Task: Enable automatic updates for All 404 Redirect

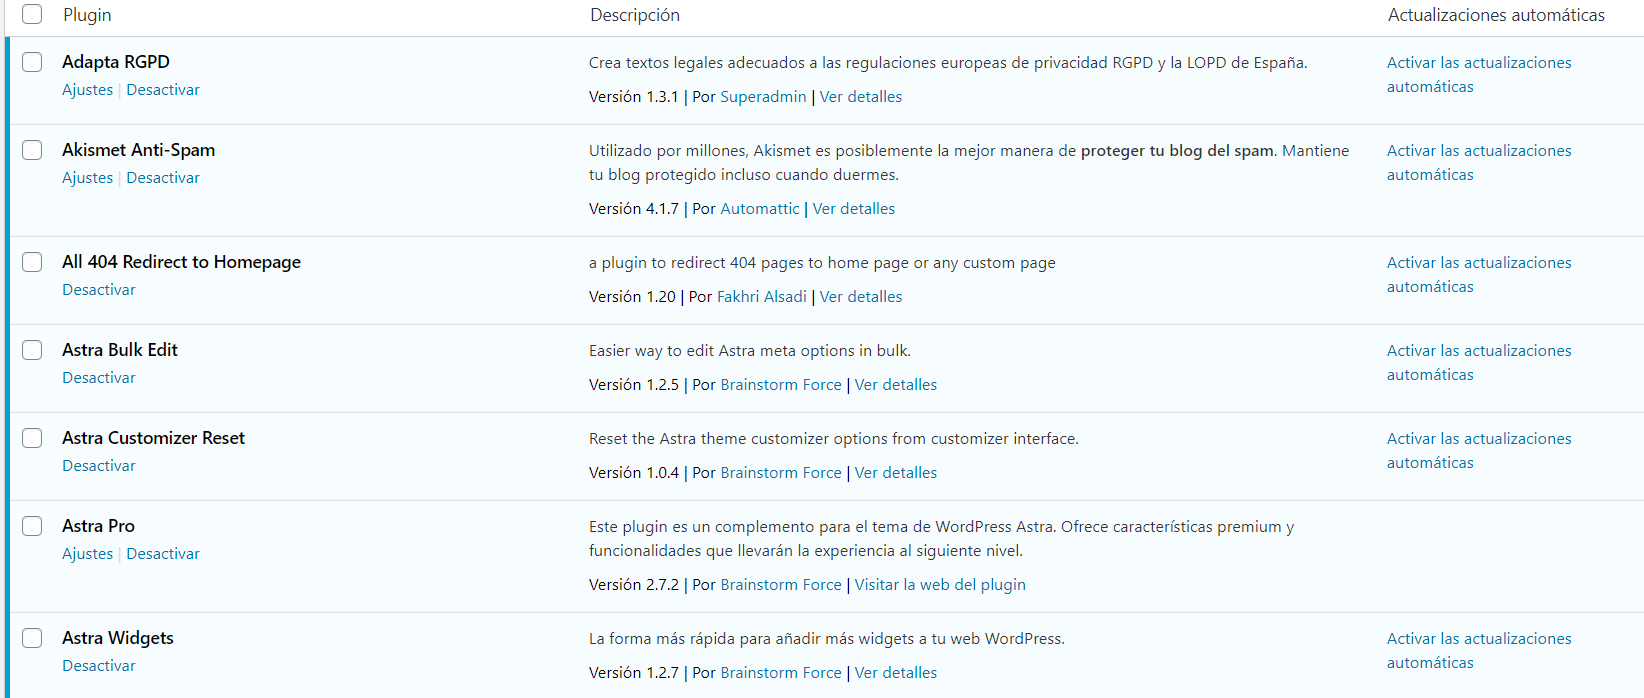Action: (1479, 275)
